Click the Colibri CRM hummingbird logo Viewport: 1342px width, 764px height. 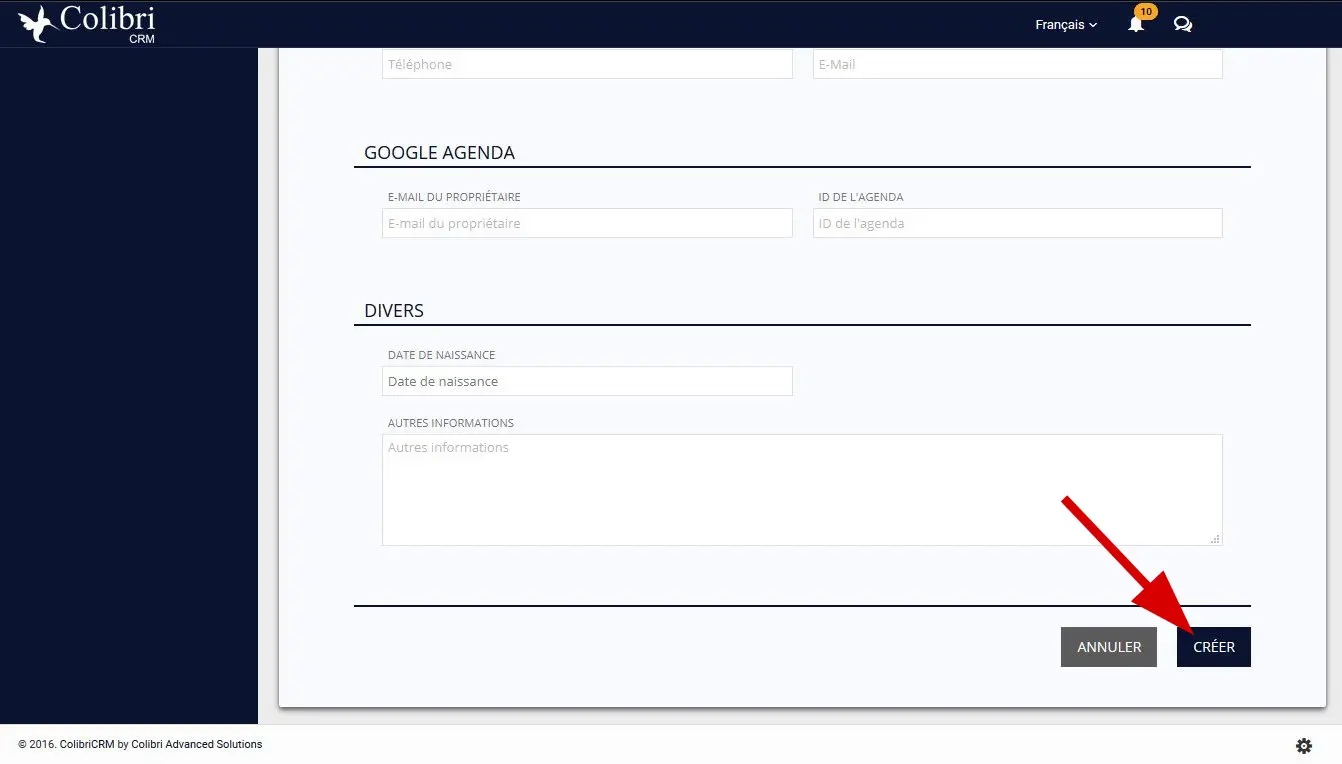click(87, 24)
